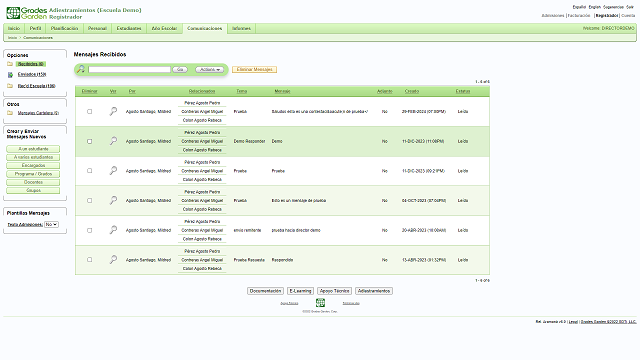The image size is (640, 360).
Task: Select the Demo Responder message checkbox
Action: 89,141
